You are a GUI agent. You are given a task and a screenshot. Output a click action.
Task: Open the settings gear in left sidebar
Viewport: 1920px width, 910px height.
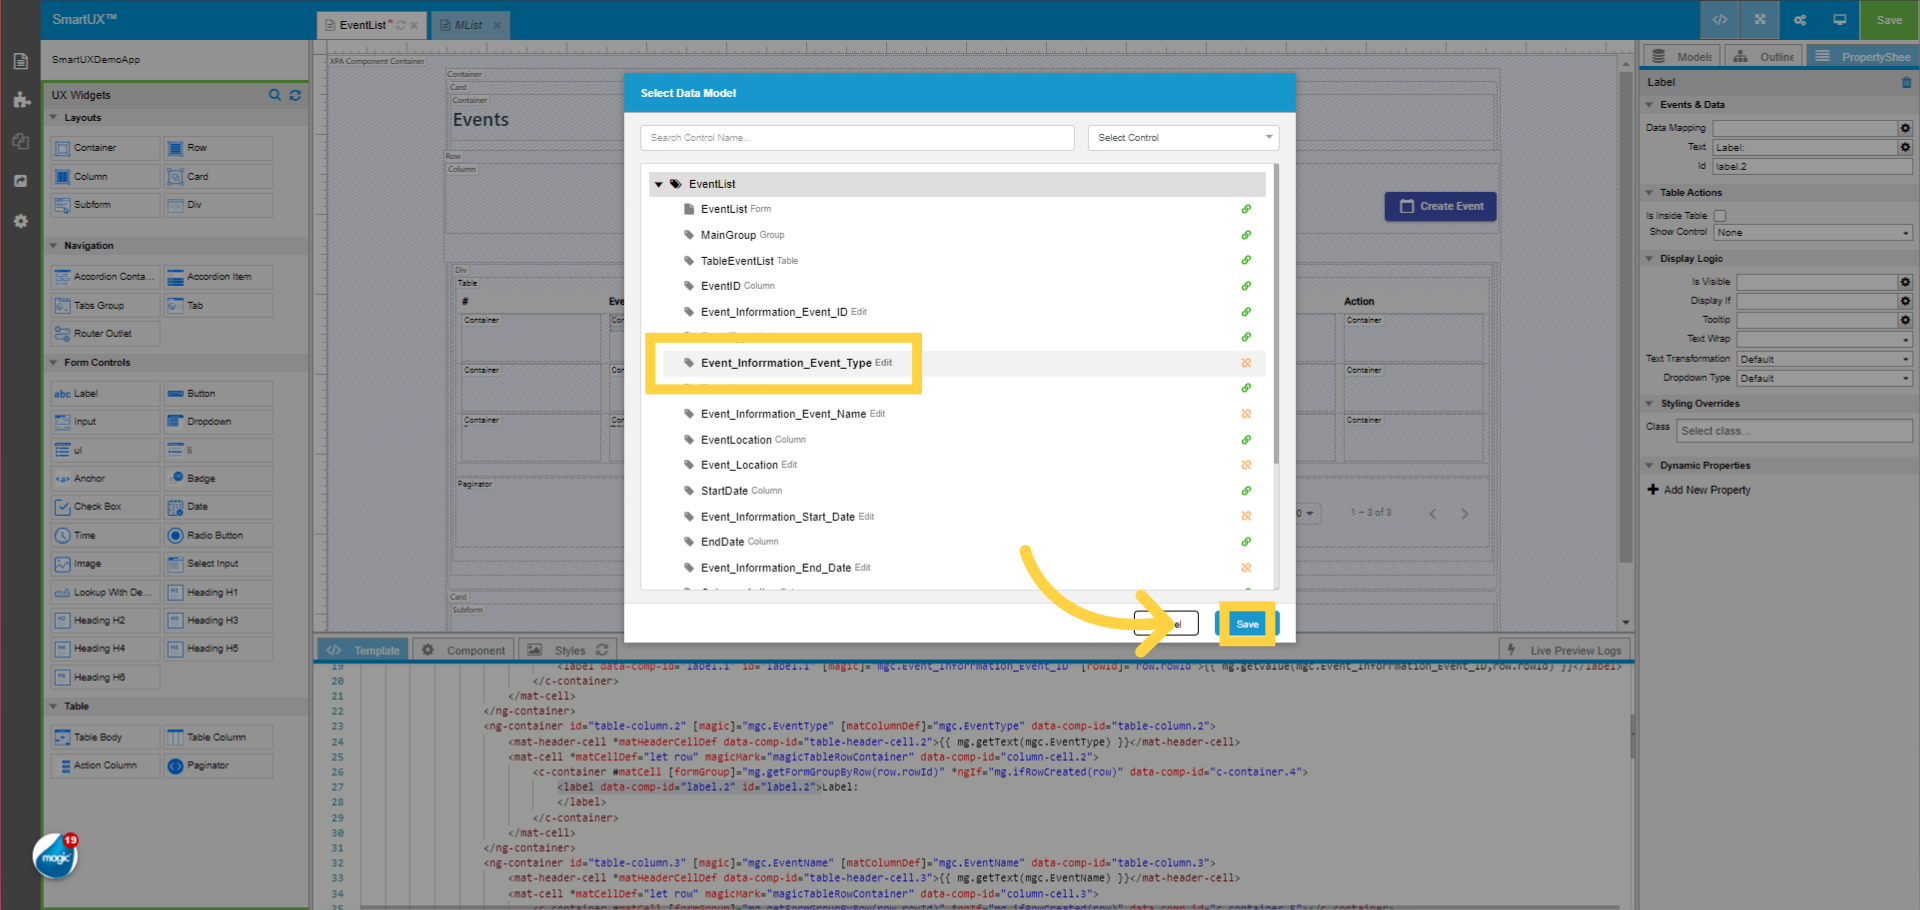click(x=20, y=221)
